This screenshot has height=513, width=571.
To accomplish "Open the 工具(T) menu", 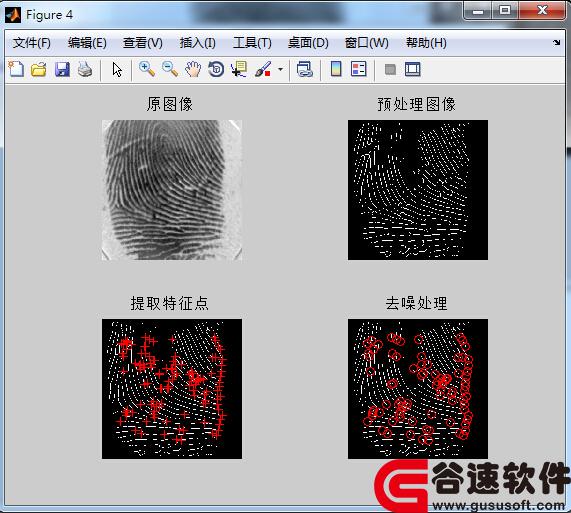I will pyautogui.click(x=252, y=43).
